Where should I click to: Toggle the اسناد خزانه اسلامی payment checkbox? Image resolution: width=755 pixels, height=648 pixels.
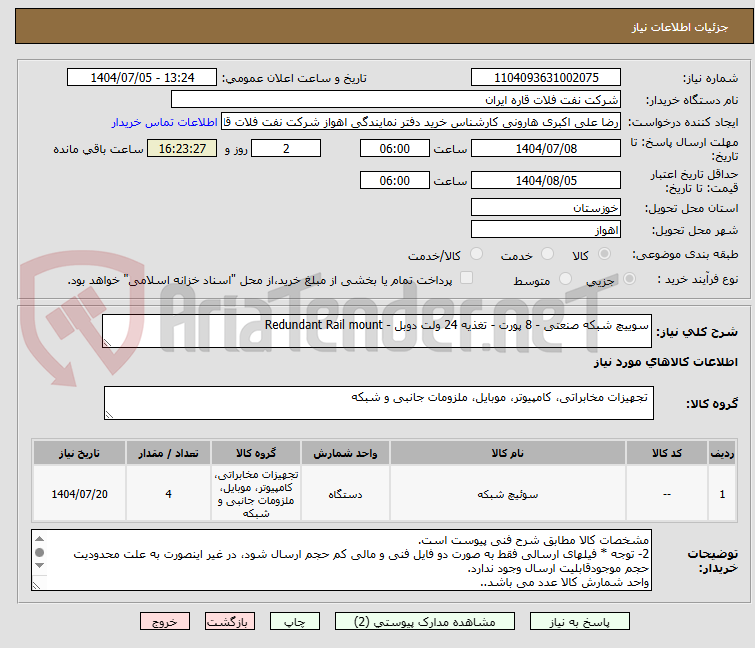pyautogui.click(x=467, y=278)
